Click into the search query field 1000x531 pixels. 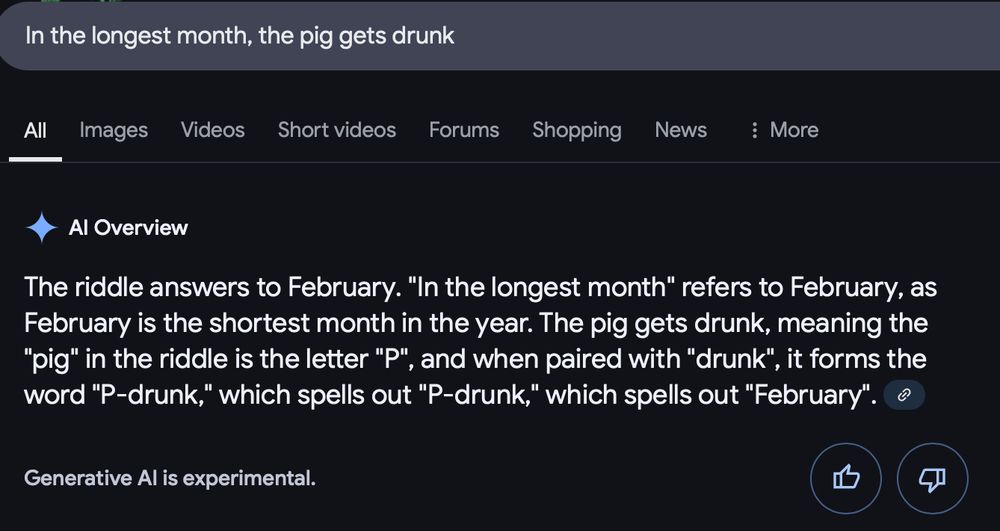pos(500,36)
